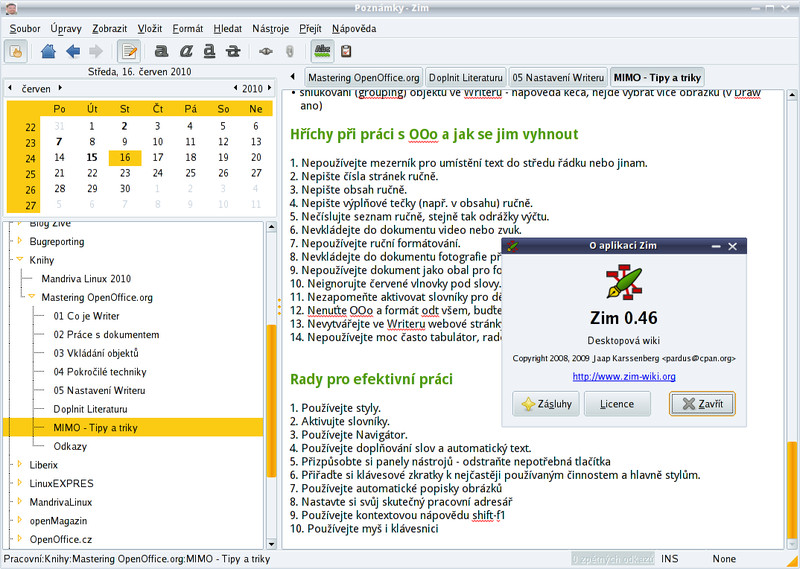Click the index pane scroll down arrow

pos(272,545)
